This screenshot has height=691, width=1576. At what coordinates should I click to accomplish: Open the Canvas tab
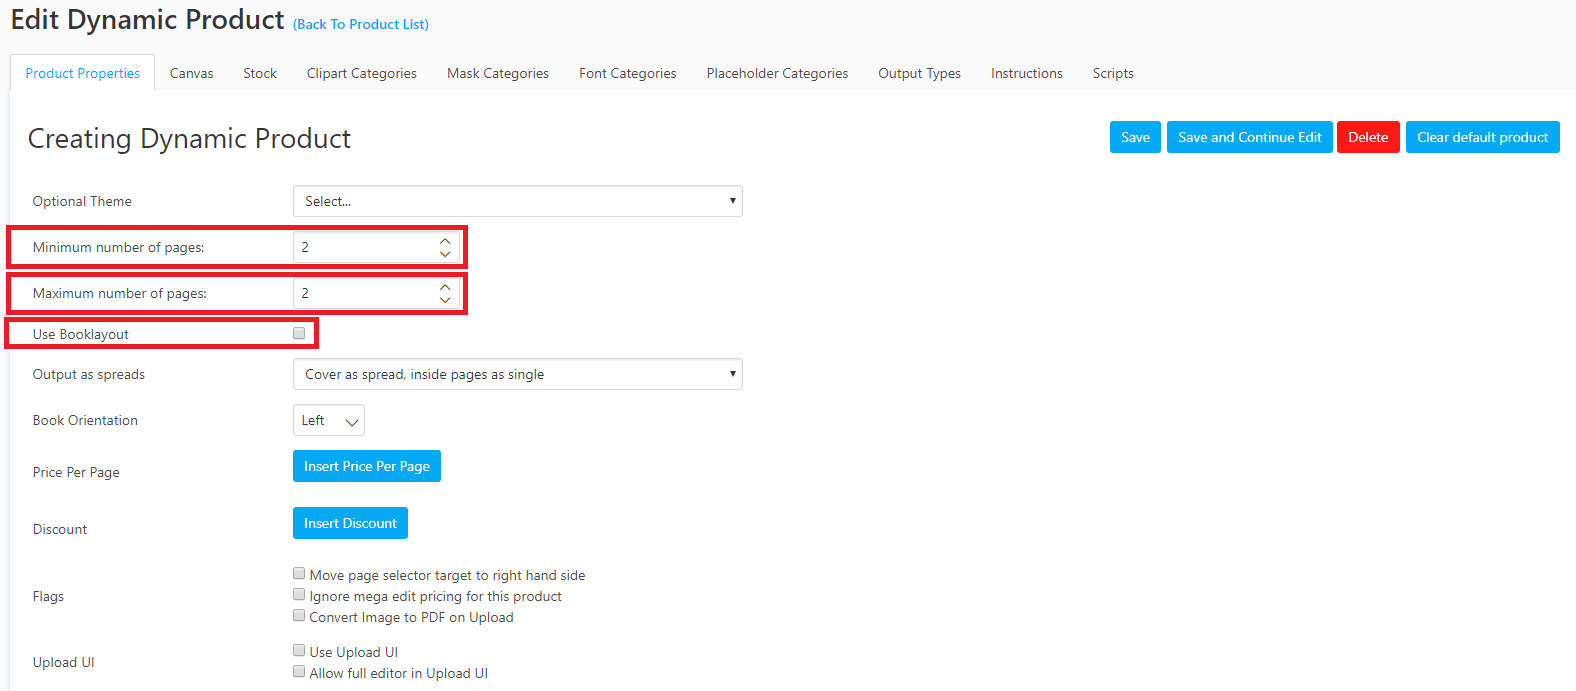coord(192,73)
